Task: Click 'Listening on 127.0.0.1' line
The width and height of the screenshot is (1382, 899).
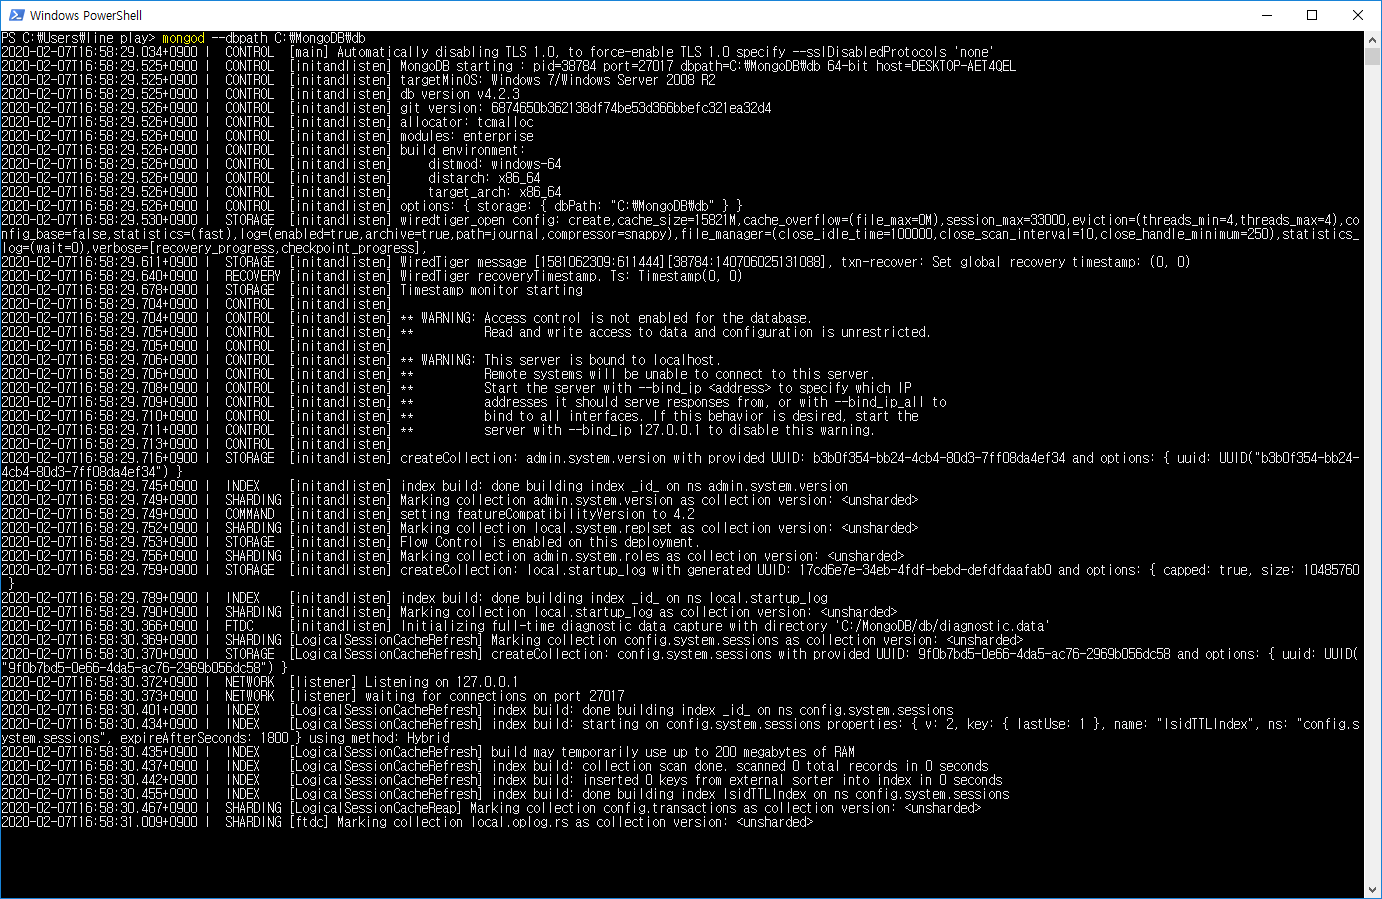Action: [441, 682]
